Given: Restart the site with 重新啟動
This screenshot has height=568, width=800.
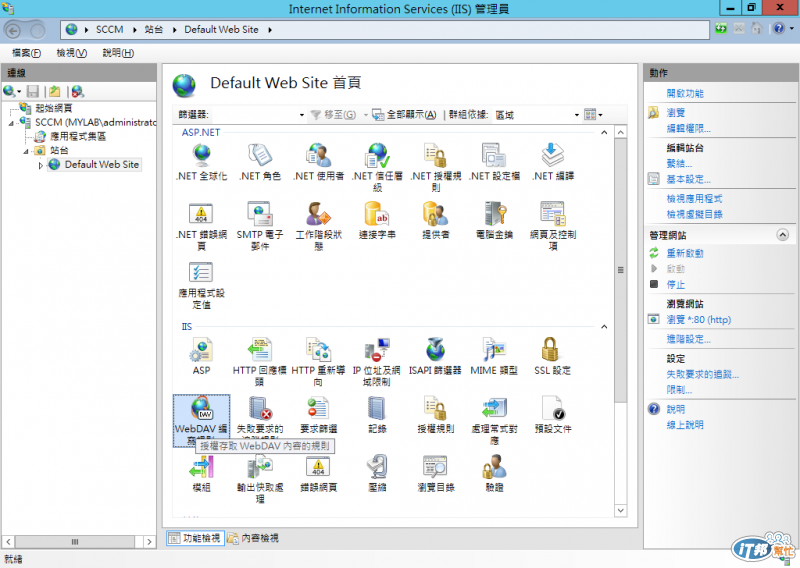Looking at the screenshot, I should click(685, 253).
